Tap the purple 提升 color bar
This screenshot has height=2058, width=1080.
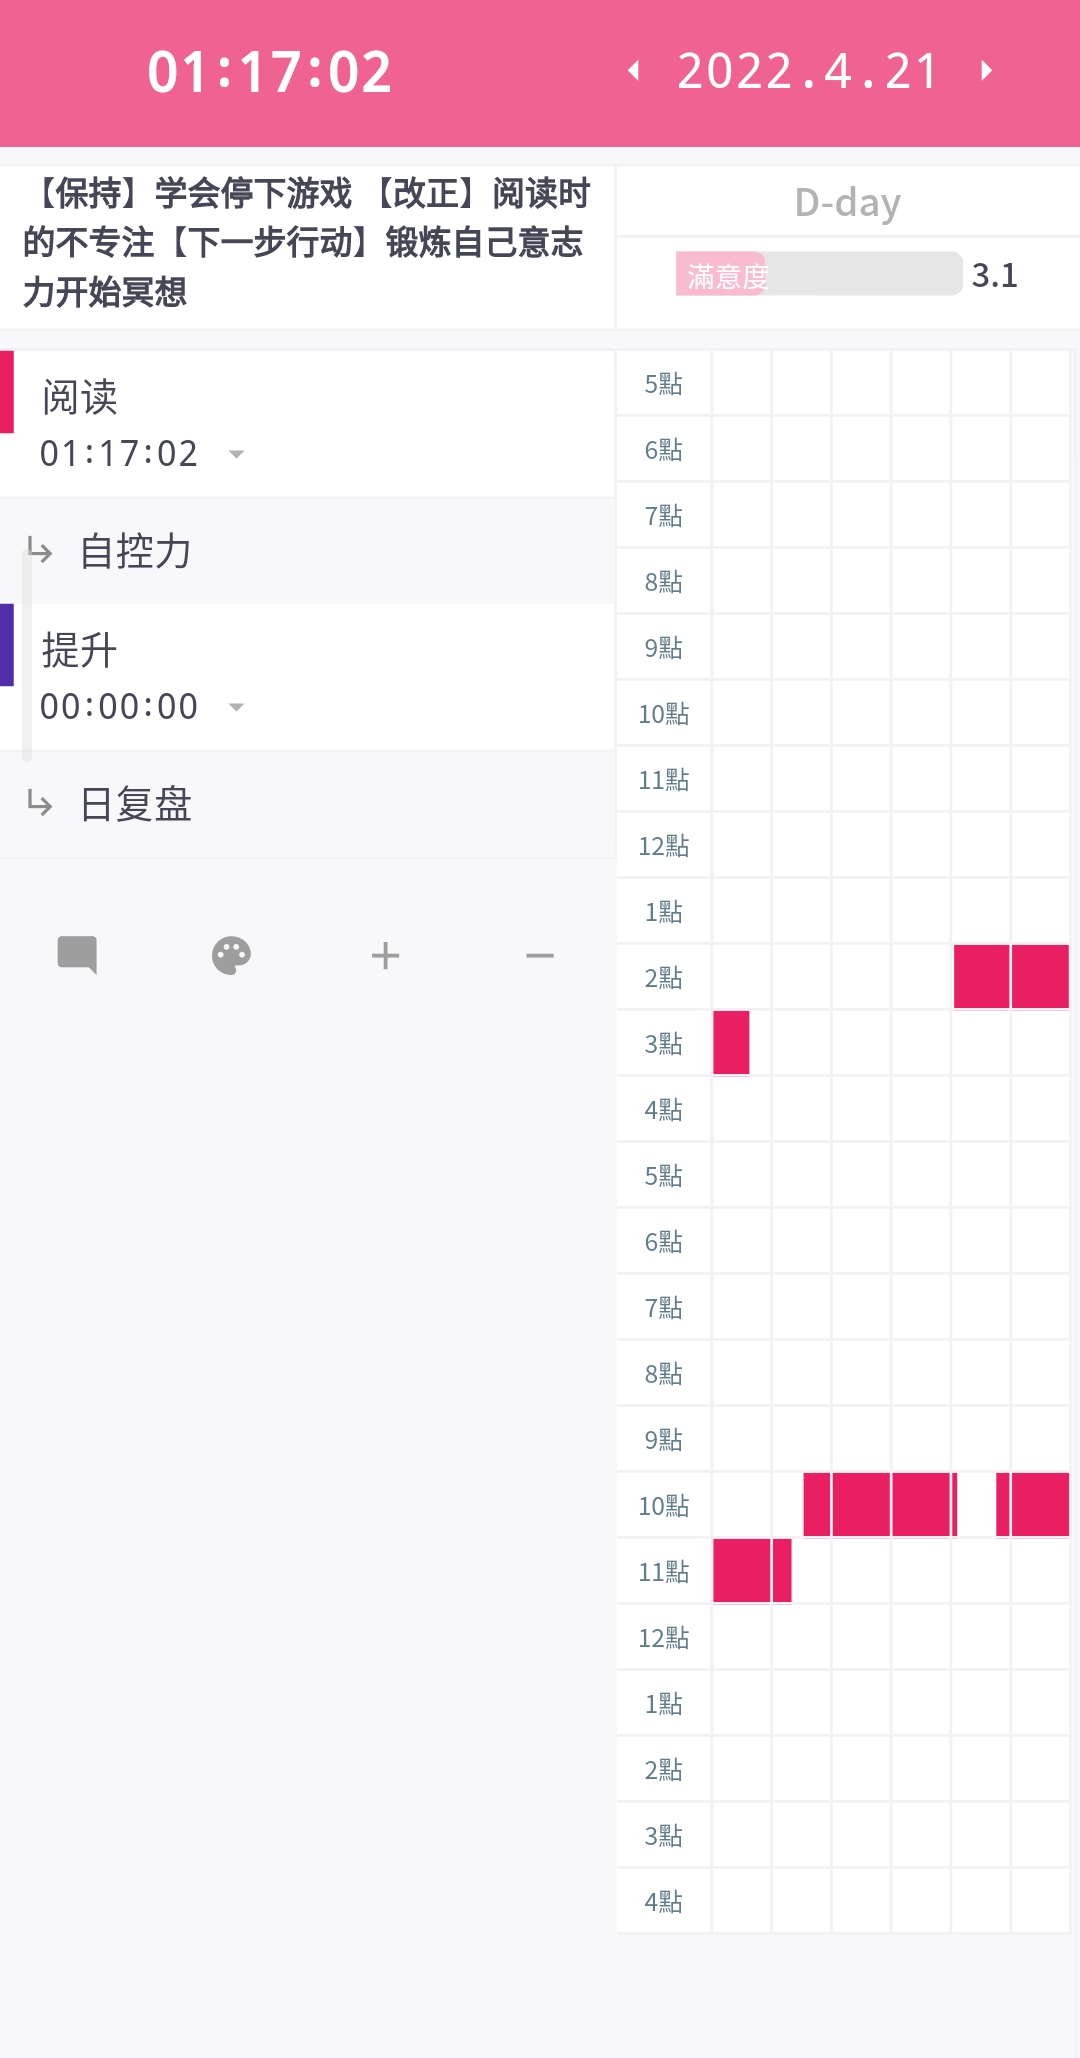pos(7,645)
